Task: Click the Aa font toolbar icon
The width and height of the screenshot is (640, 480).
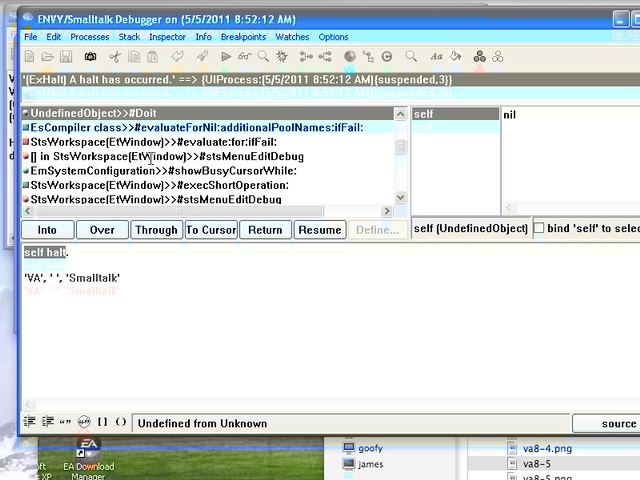Action: [x=436, y=56]
